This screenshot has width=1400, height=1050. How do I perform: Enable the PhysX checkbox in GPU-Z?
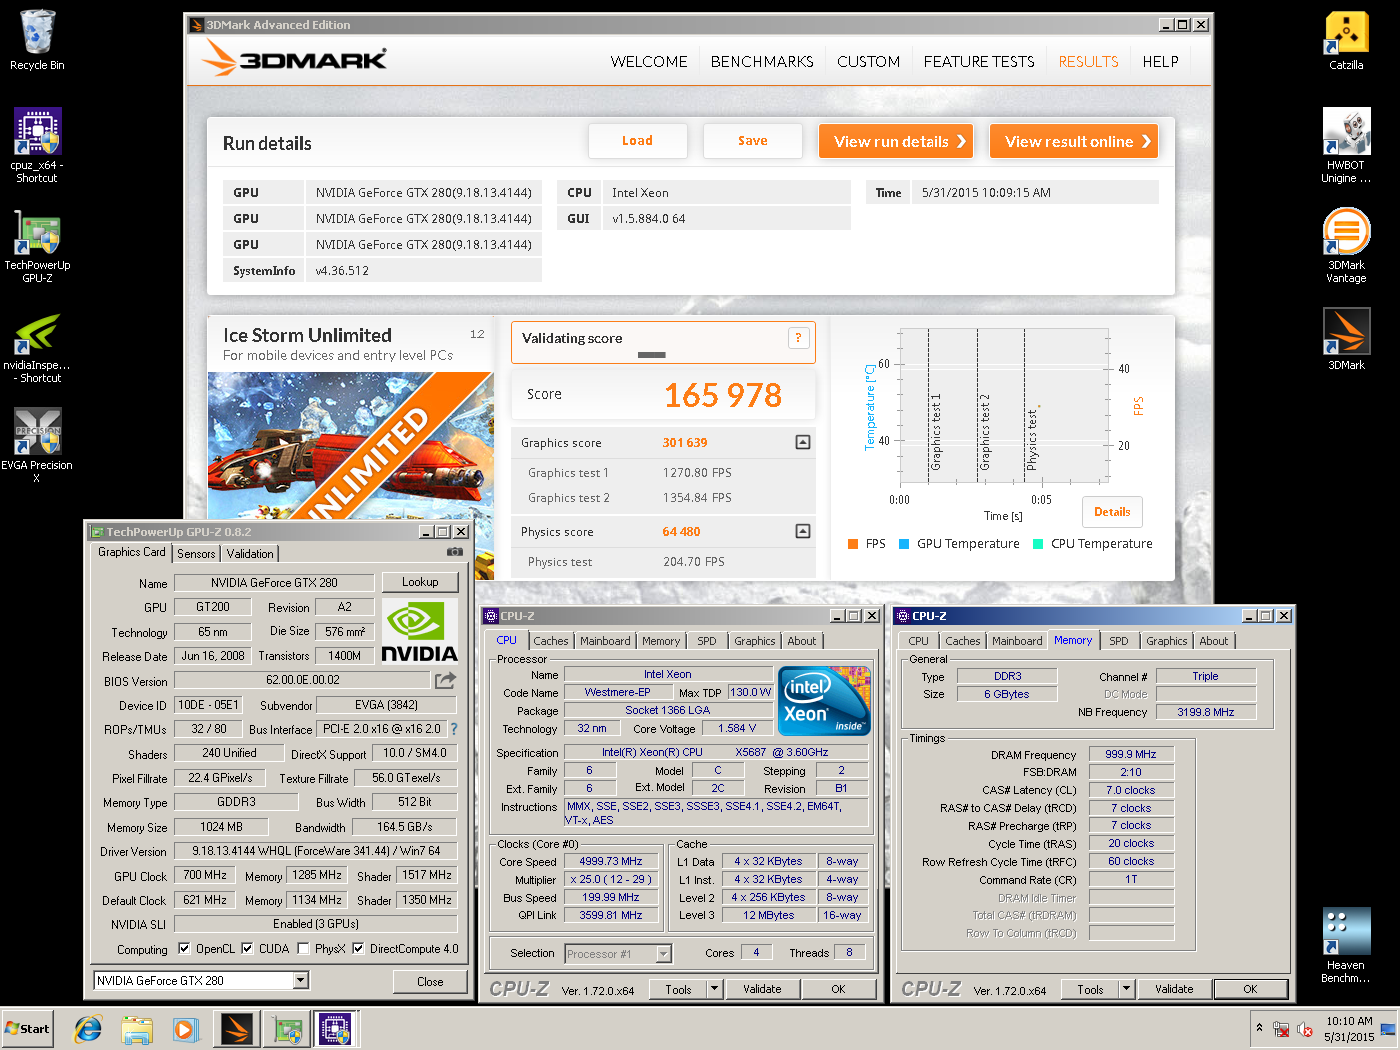pyautogui.click(x=303, y=949)
